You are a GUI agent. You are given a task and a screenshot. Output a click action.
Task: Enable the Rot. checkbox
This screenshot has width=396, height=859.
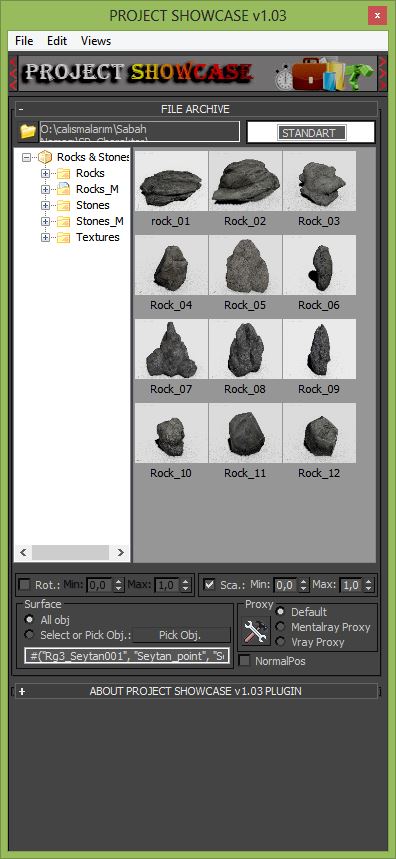25,585
